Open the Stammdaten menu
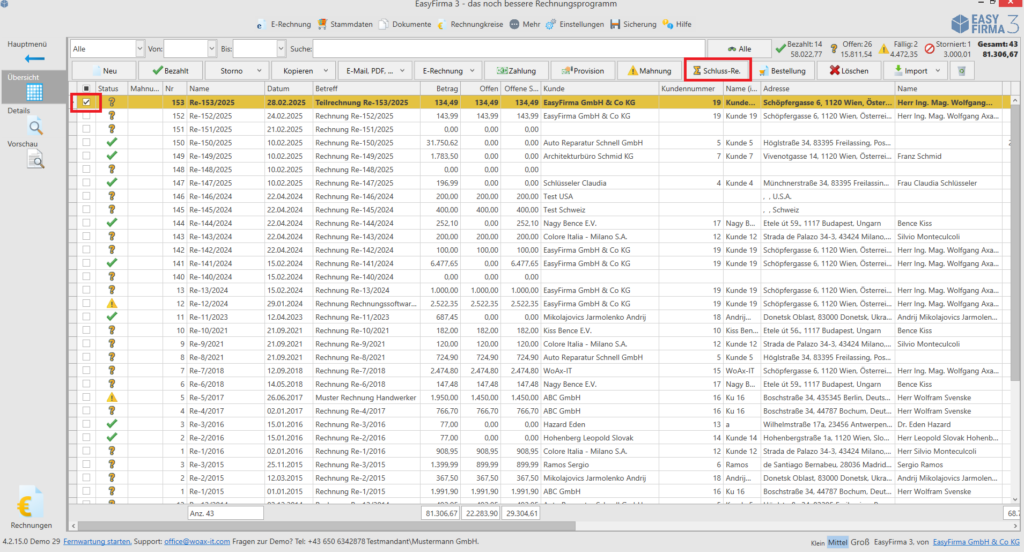This screenshot has width=1024, height=552. (x=345, y=24)
